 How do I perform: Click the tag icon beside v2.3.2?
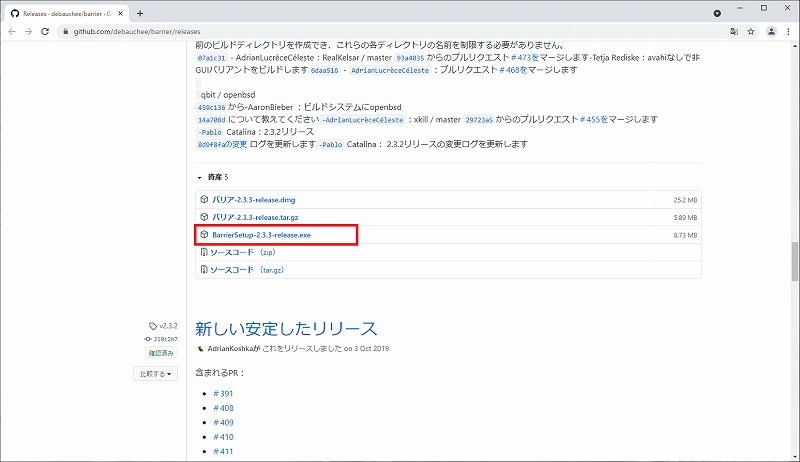[x=153, y=326]
